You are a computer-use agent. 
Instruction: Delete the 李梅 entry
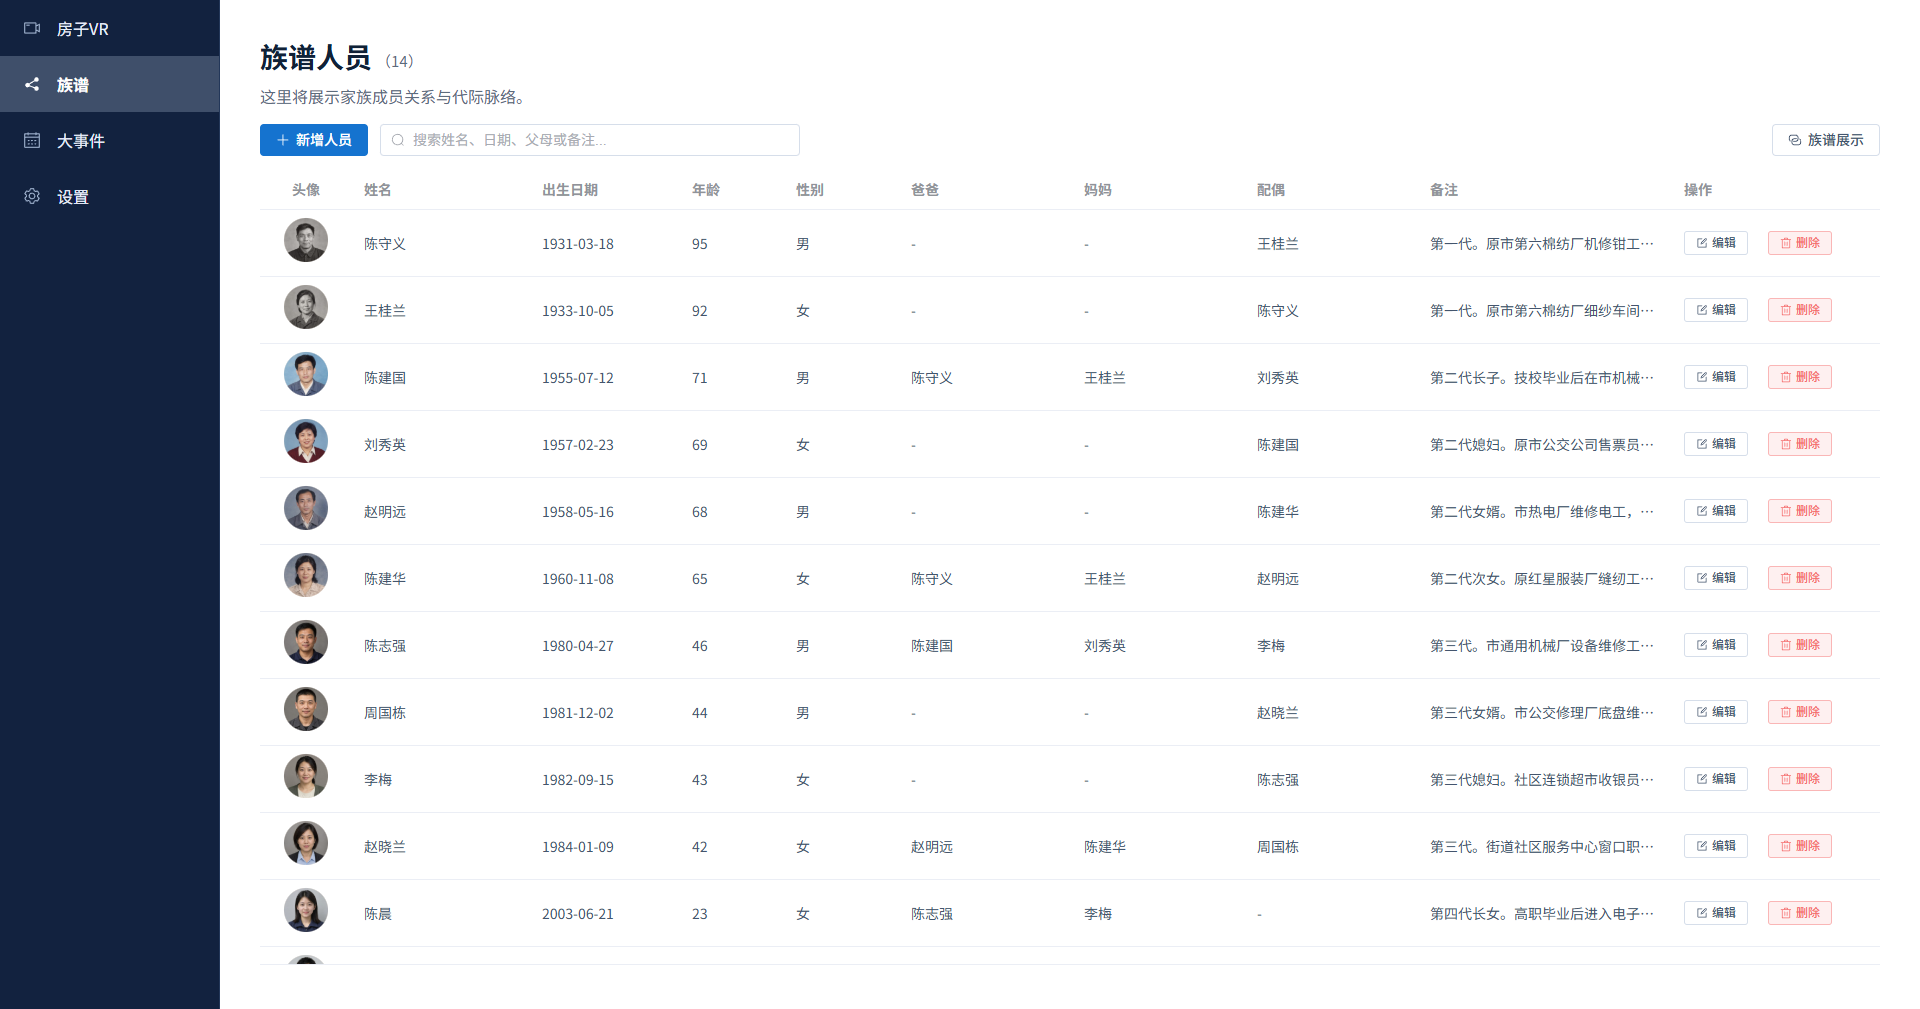point(1800,779)
